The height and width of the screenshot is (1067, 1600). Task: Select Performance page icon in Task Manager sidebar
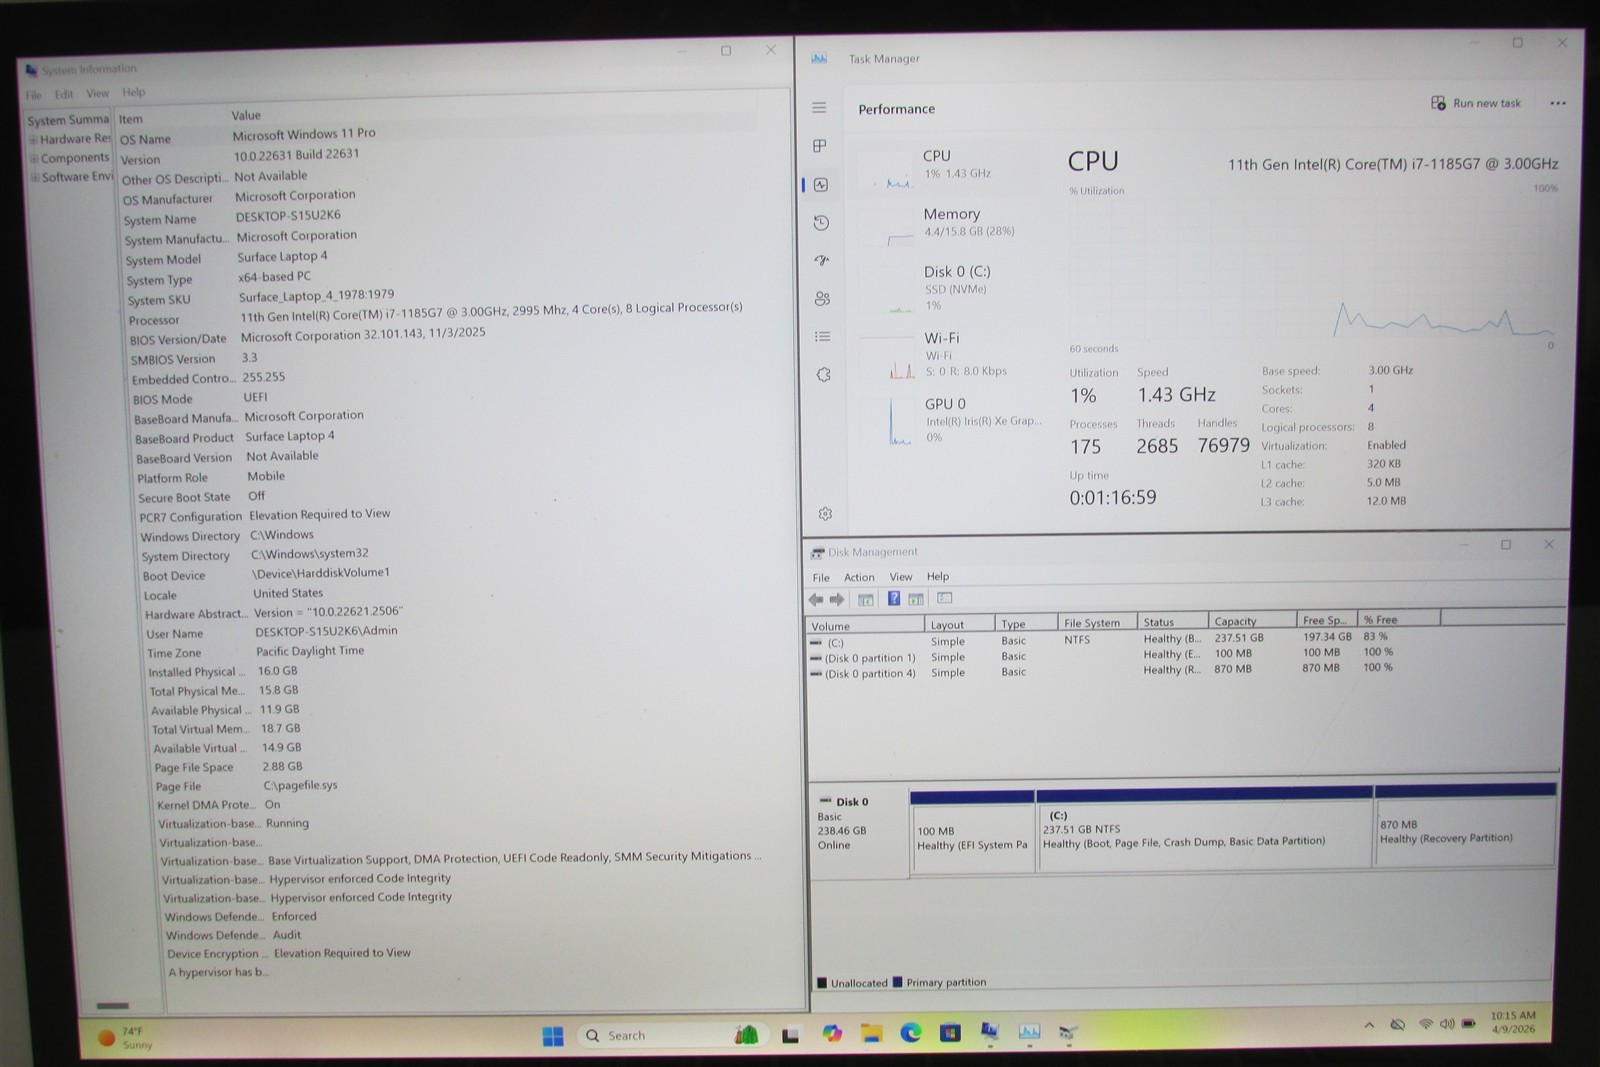(821, 185)
